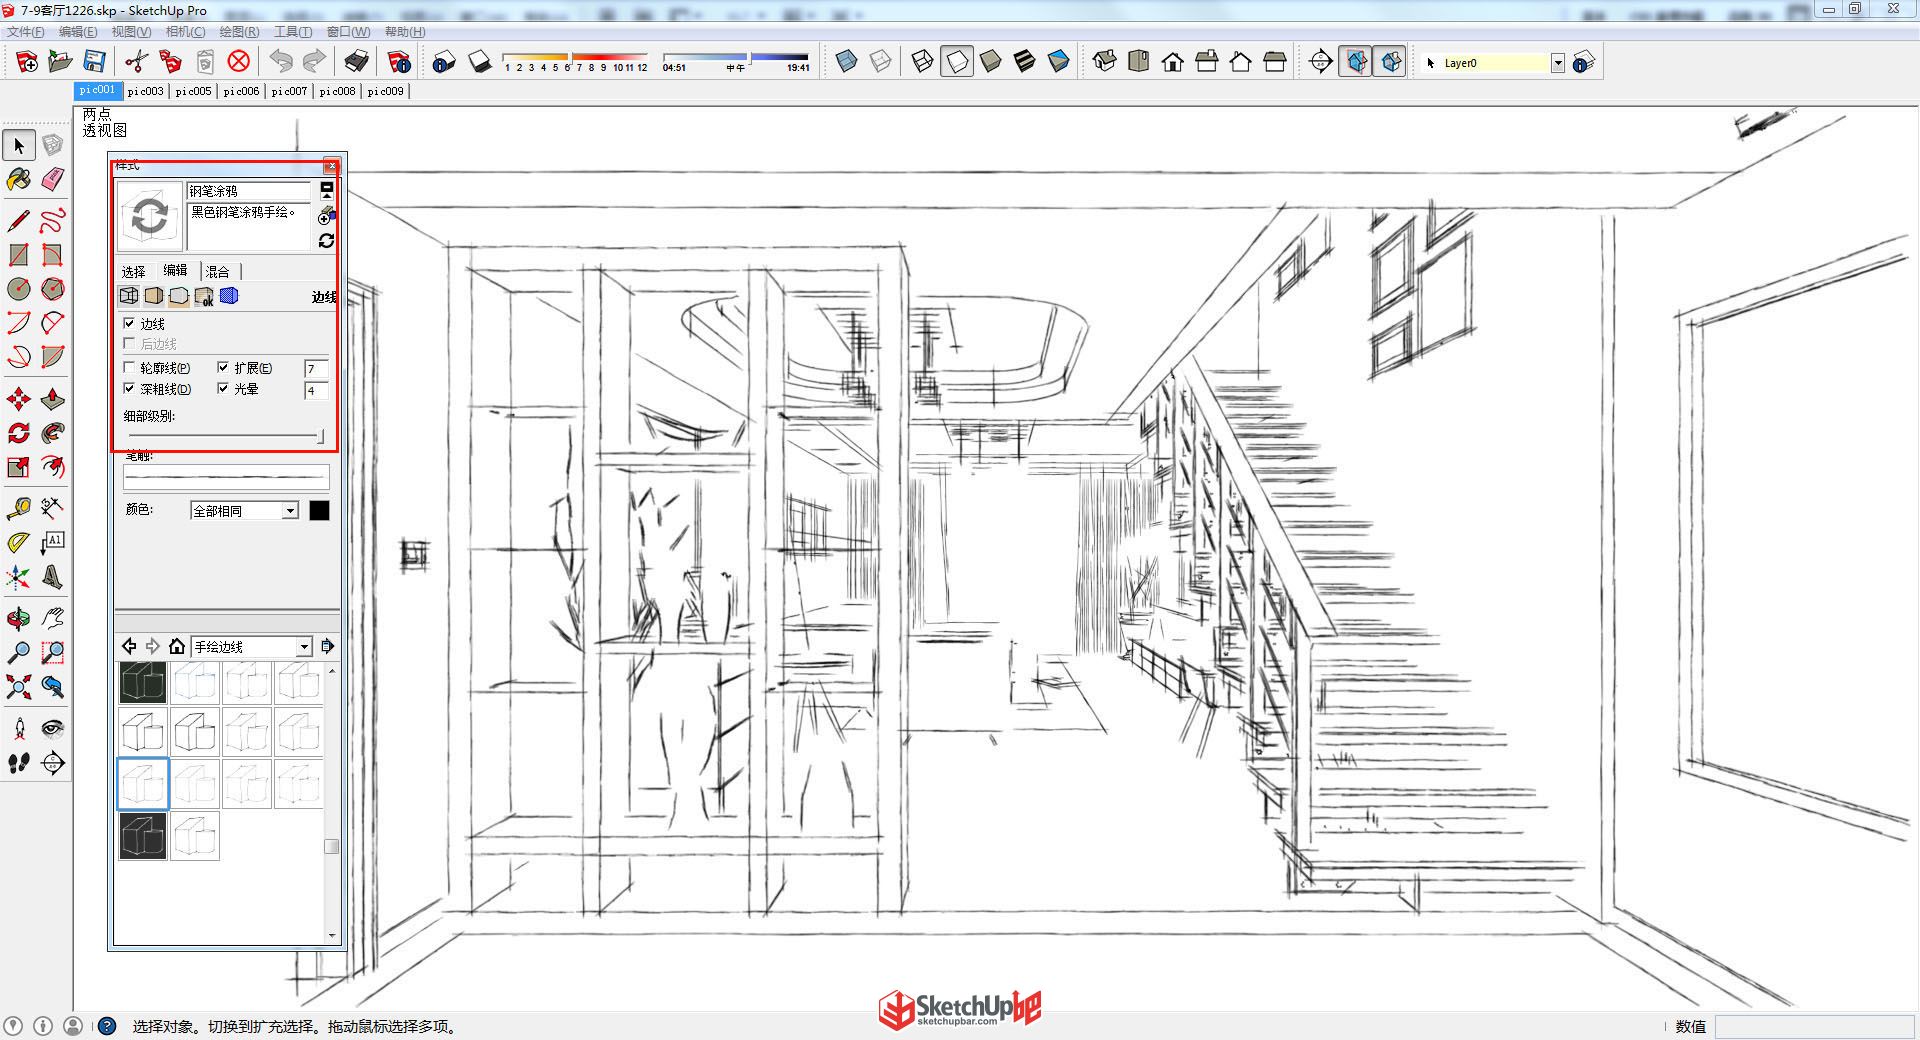Switch to scene tab pic009
Screen dimensions: 1920x1040
pyautogui.click(x=385, y=91)
